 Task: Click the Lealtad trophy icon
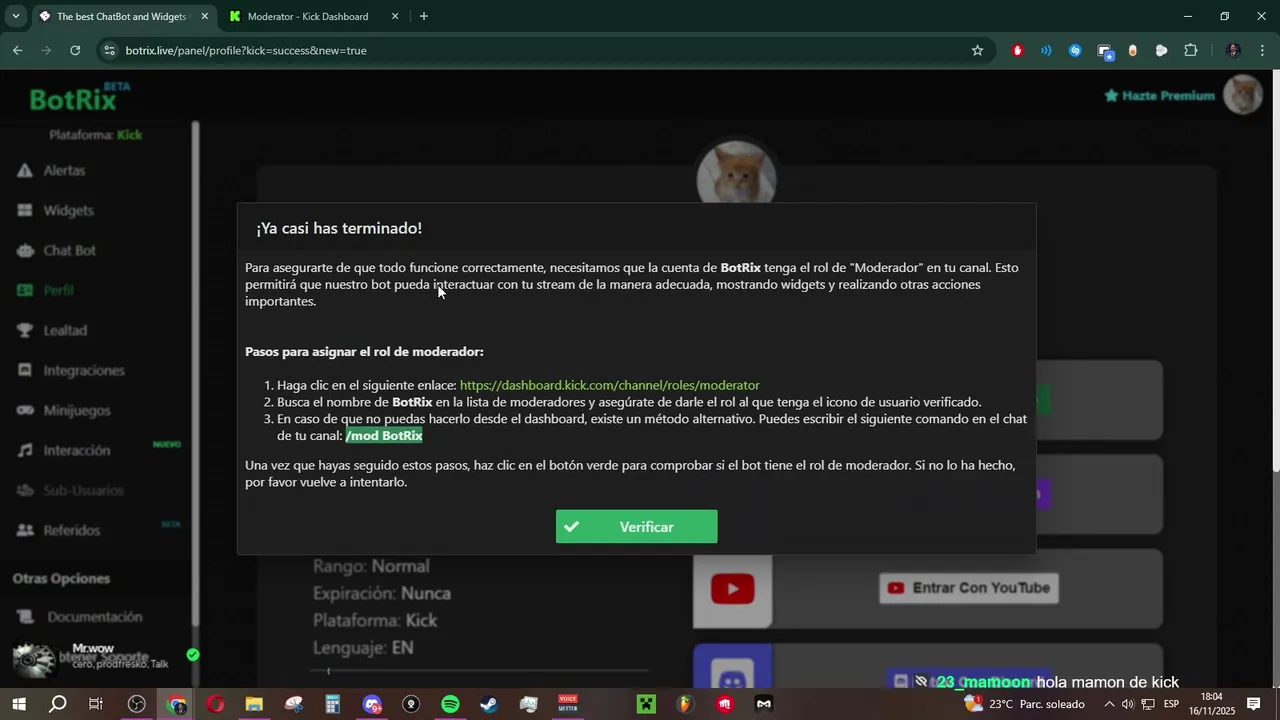coord(25,331)
